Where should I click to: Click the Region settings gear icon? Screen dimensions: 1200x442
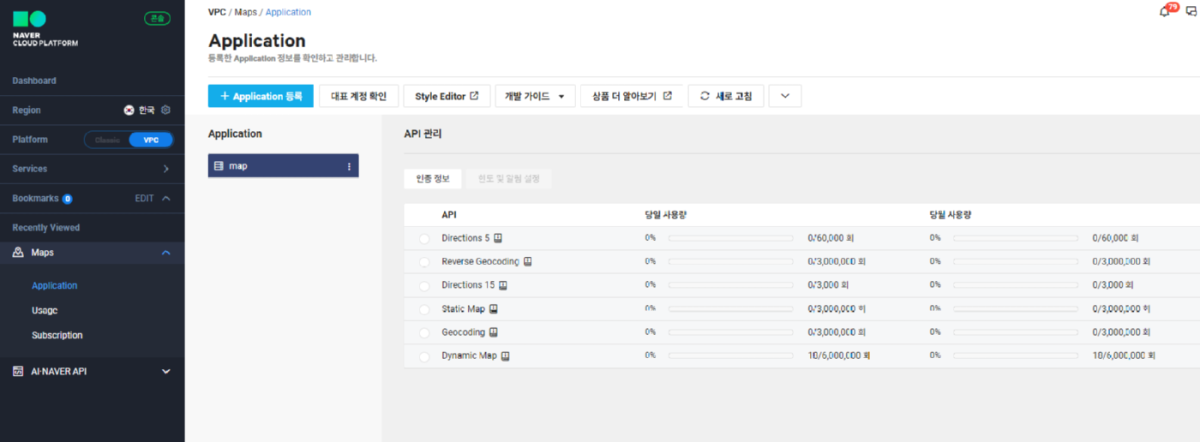click(x=166, y=110)
